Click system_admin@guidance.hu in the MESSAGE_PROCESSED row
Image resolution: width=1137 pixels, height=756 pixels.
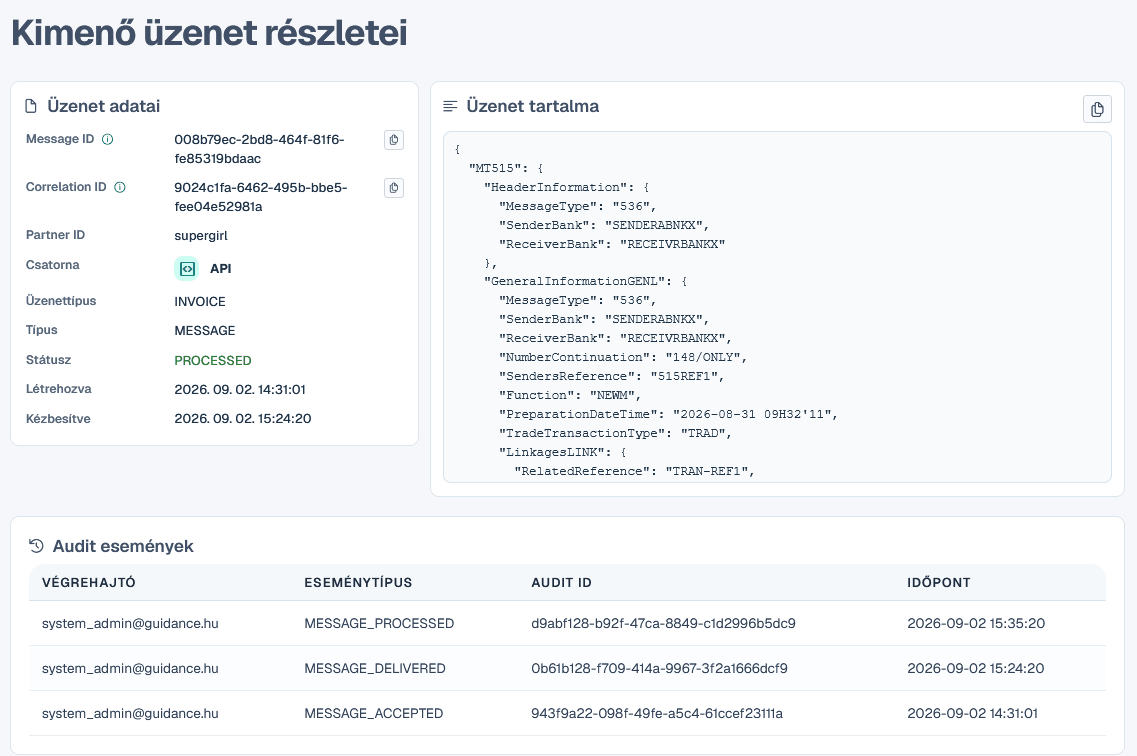(130, 623)
